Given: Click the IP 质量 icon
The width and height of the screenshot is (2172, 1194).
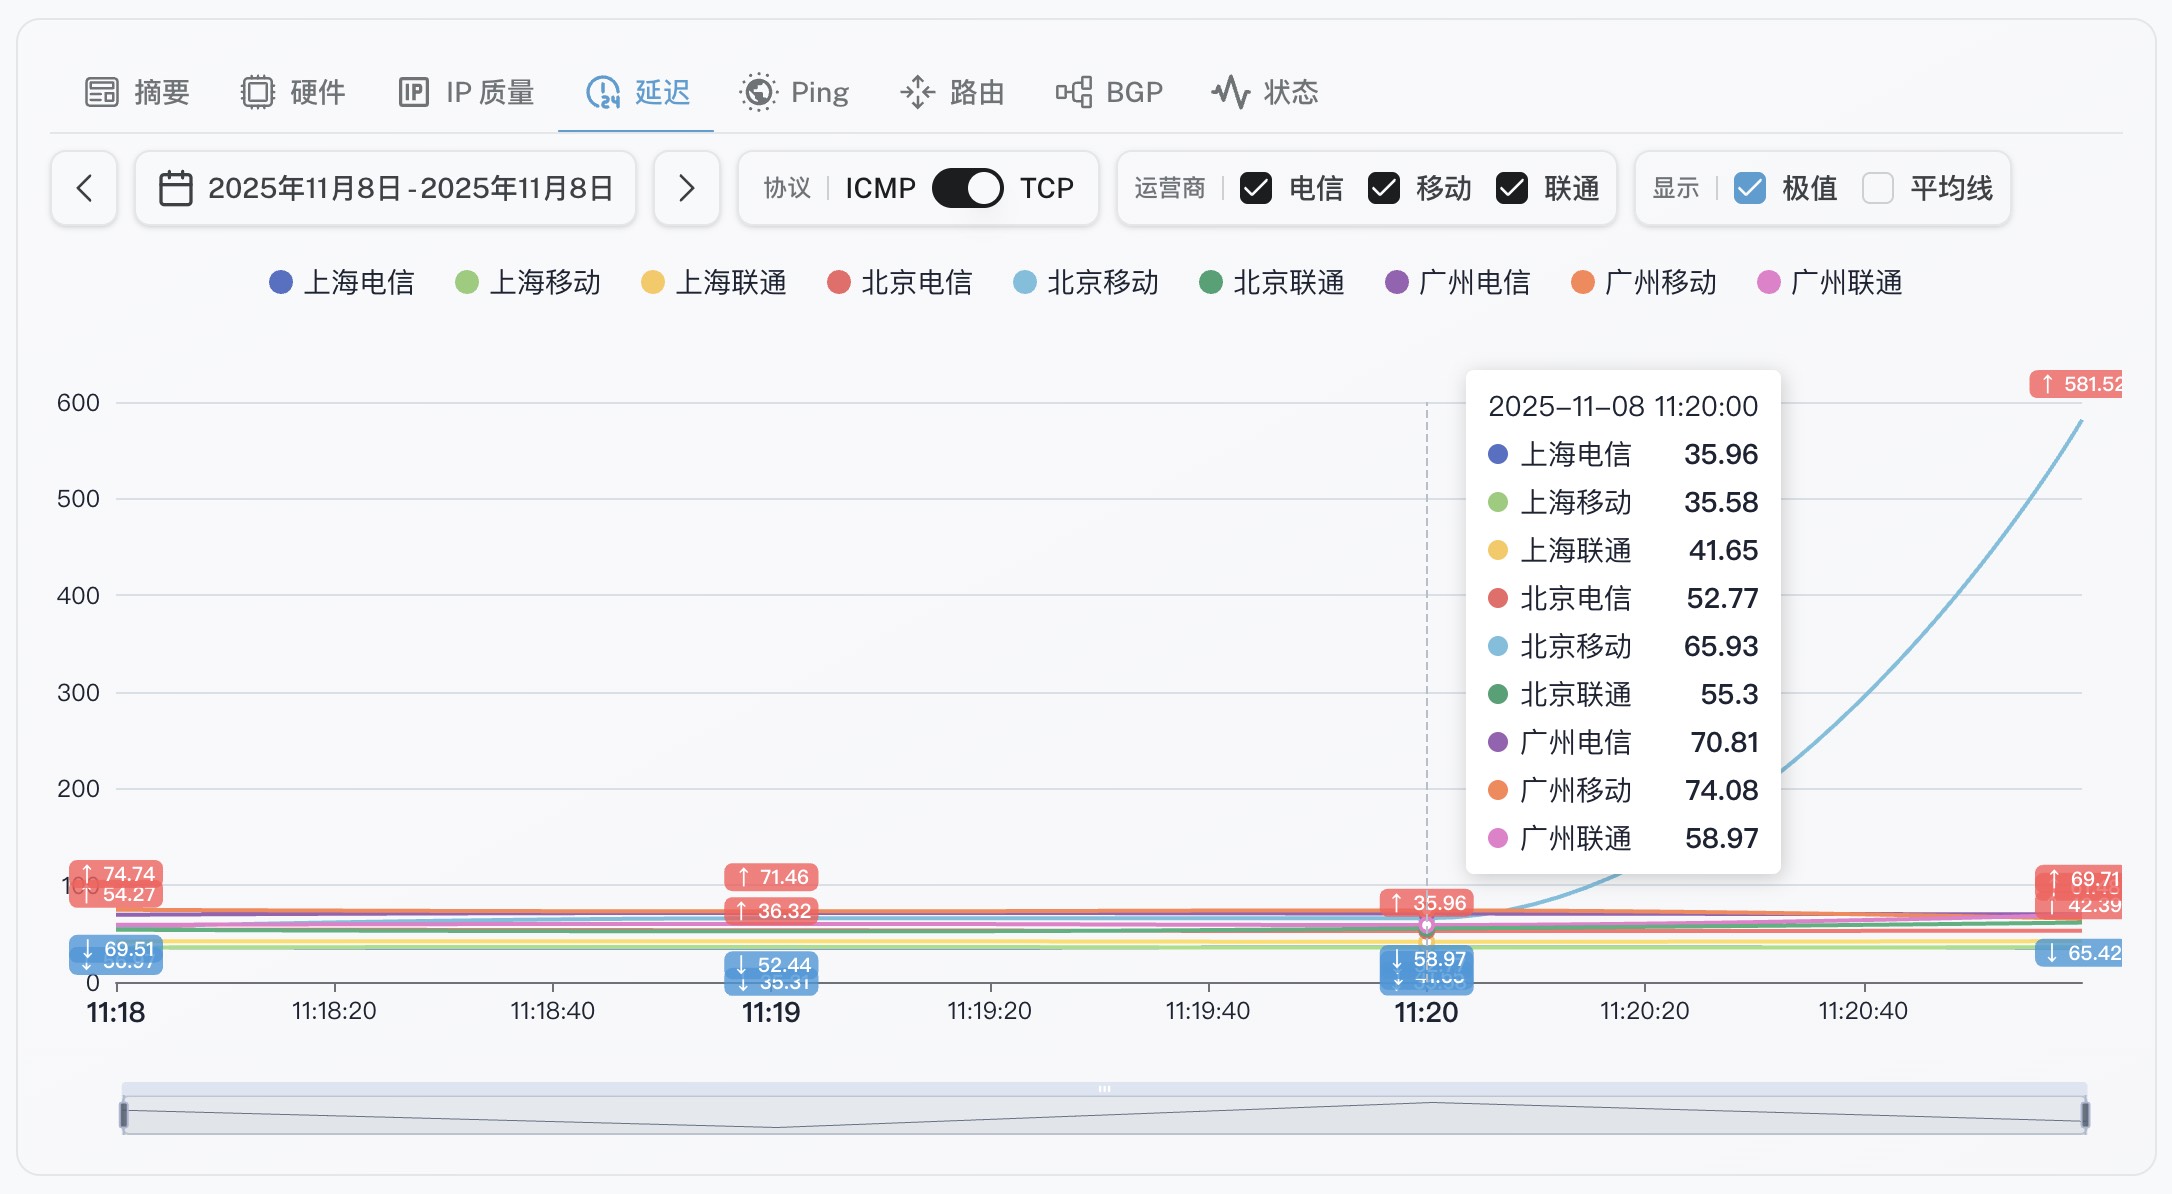Looking at the screenshot, I should pos(413,92).
